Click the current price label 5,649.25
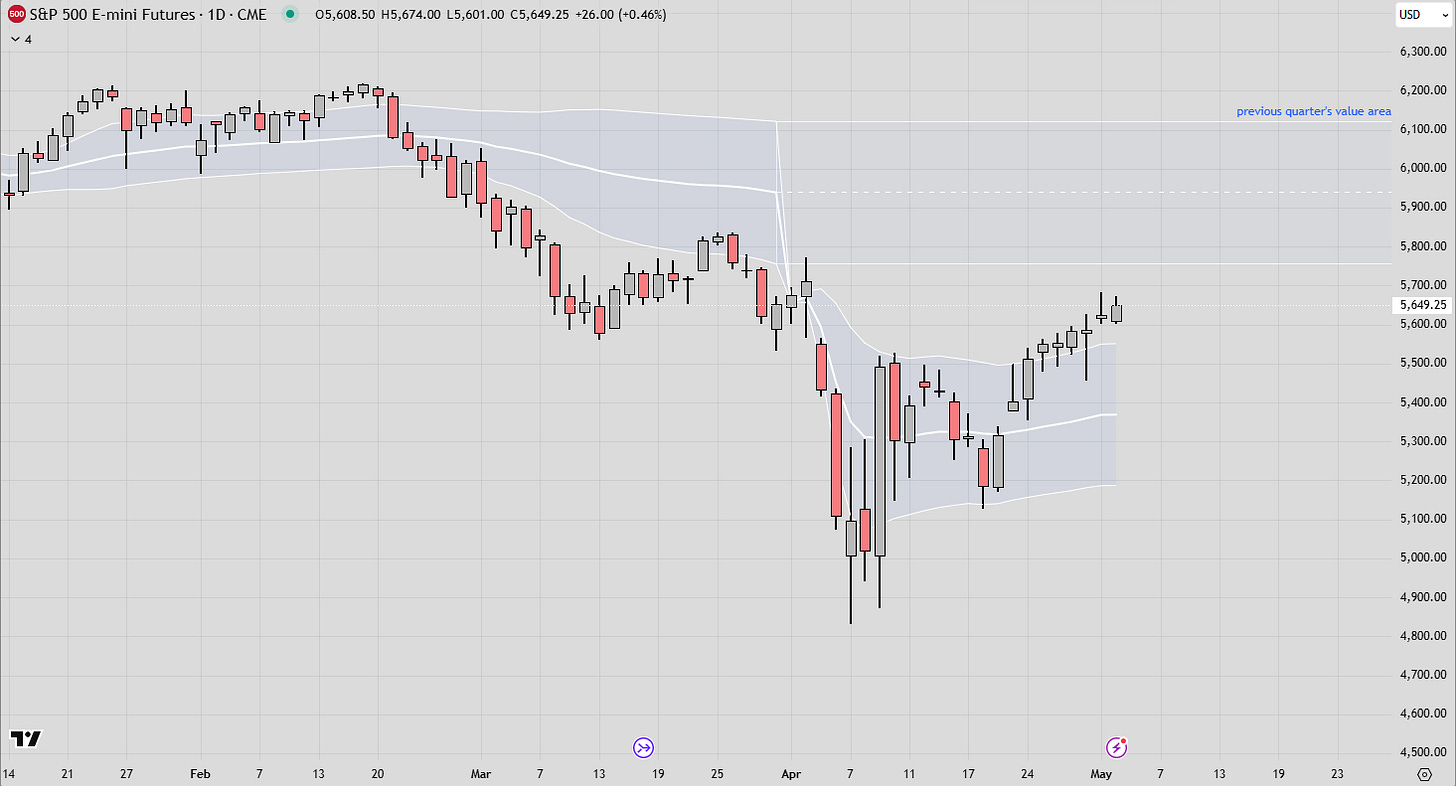Screen dimensions: 1456x786 pos(1423,305)
